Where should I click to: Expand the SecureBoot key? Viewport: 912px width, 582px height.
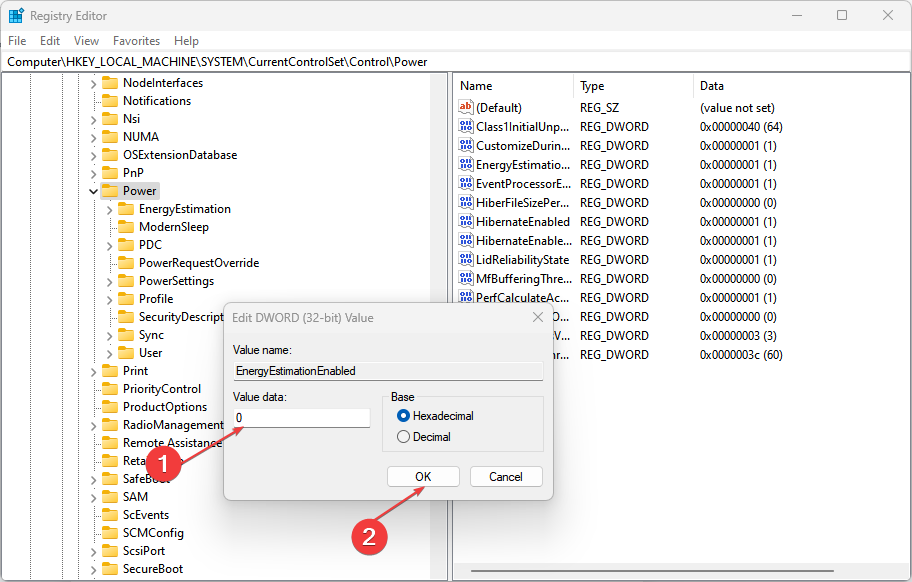(93, 569)
